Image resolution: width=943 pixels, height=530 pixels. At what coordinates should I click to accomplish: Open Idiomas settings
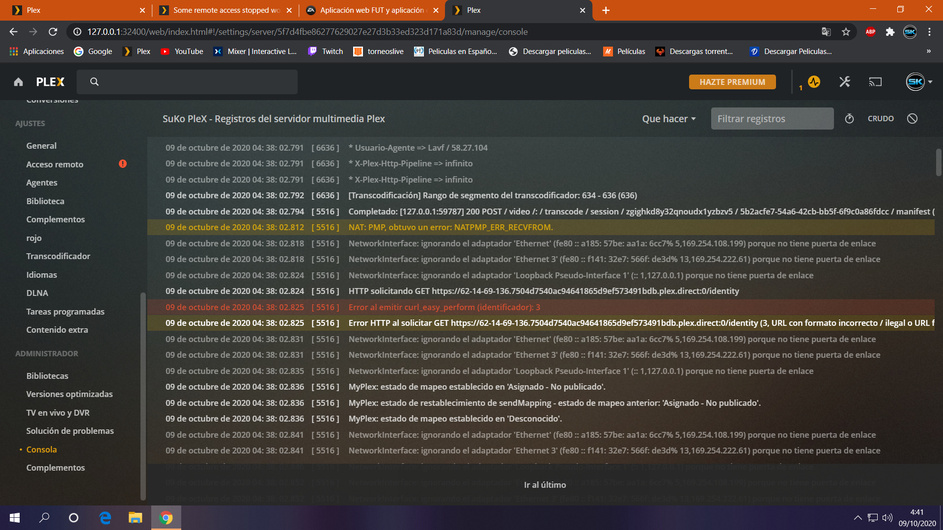point(41,274)
